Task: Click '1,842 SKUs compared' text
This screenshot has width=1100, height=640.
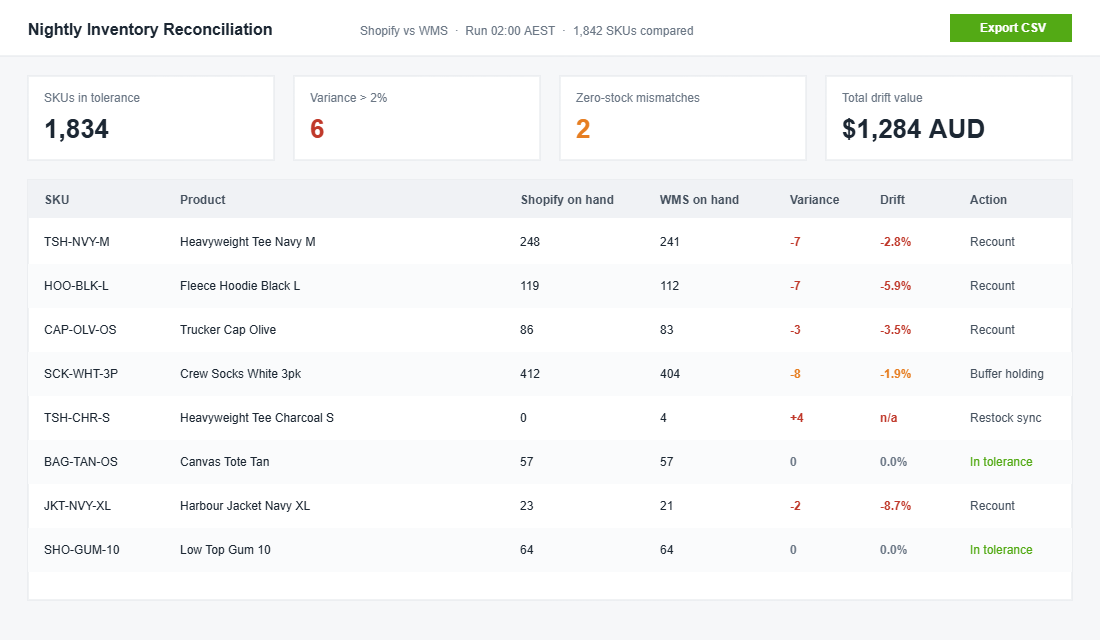Action: pyautogui.click(x=633, y=31)
